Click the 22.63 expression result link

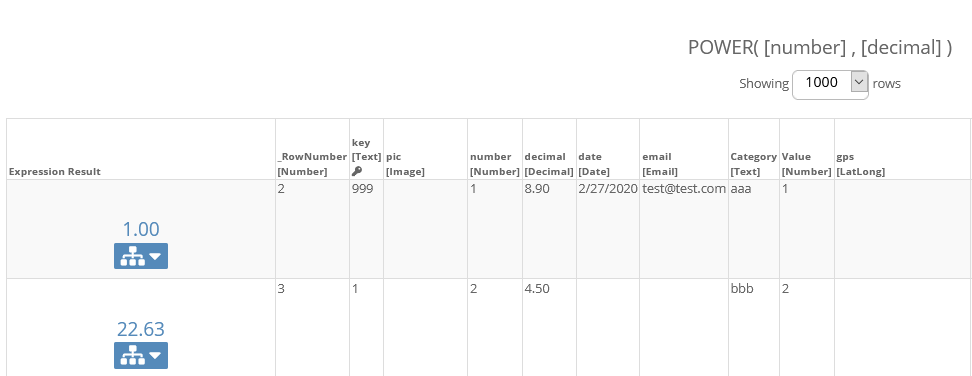(x=141, y=329)
